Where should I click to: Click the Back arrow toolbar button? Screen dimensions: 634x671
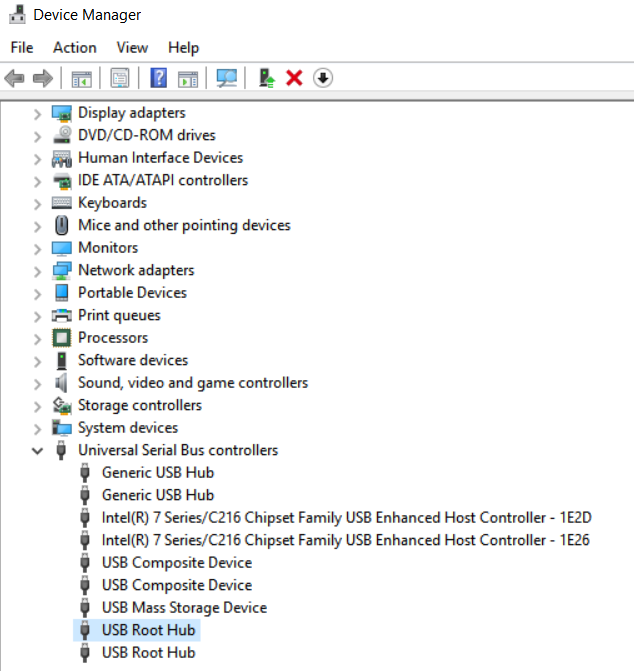coord(14,78)
